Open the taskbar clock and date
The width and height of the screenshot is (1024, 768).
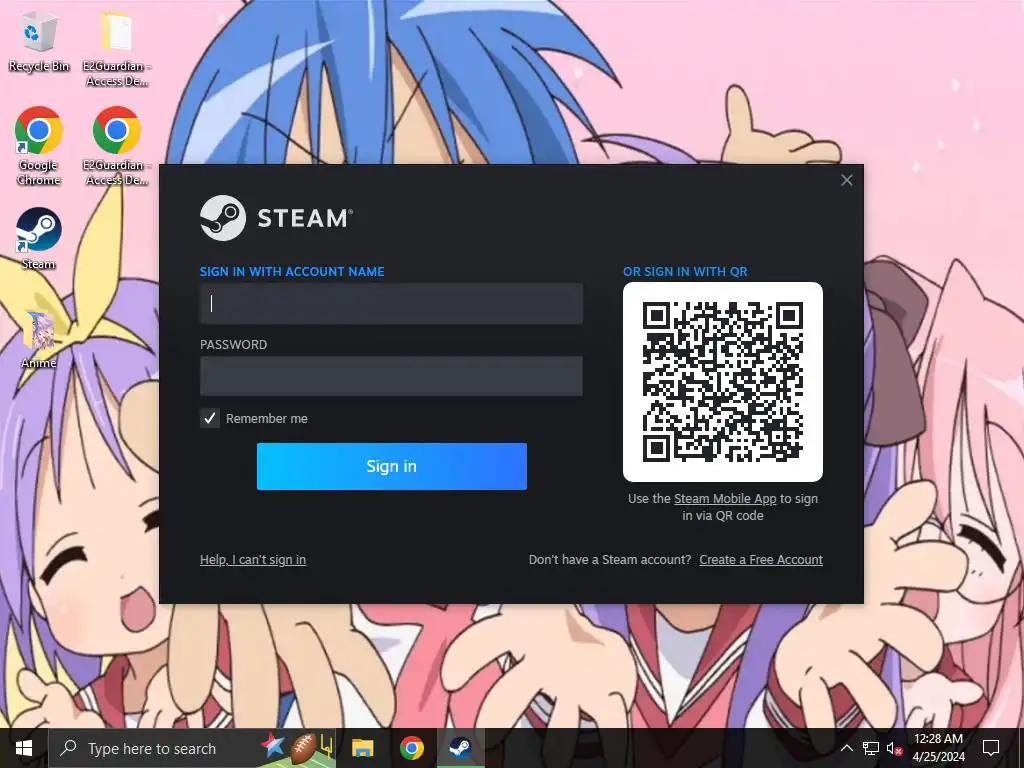938,748
